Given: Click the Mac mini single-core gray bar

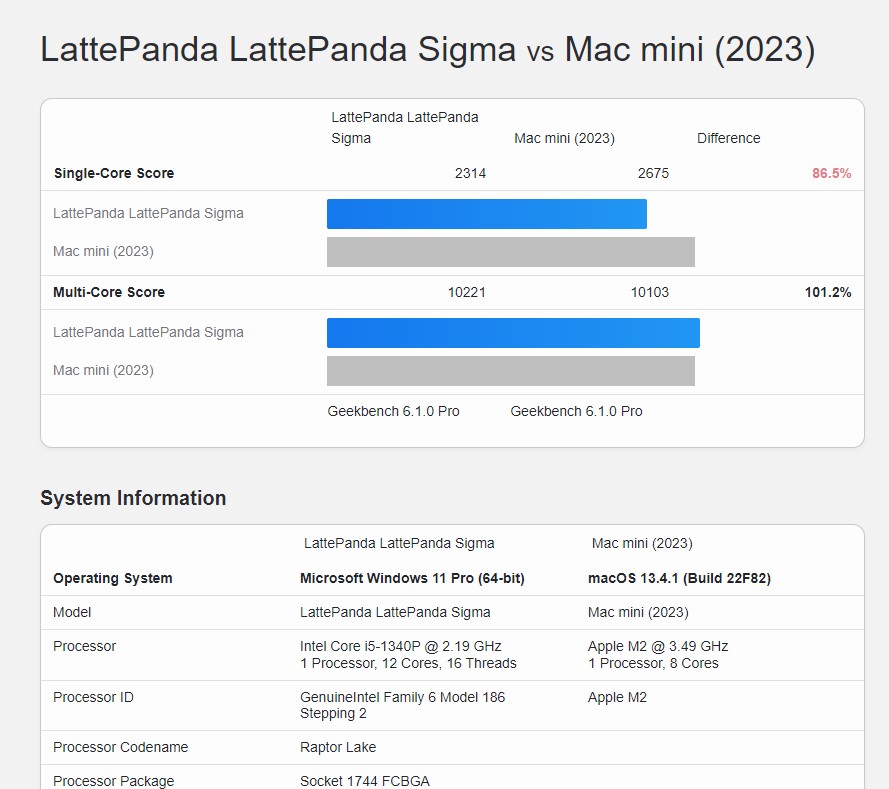Looking at the screenshot, I should [510, 252].
